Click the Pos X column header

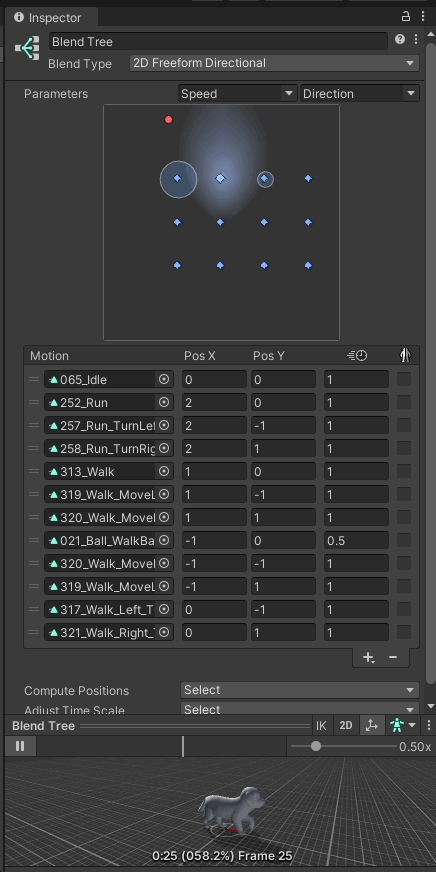coord(200,356)
